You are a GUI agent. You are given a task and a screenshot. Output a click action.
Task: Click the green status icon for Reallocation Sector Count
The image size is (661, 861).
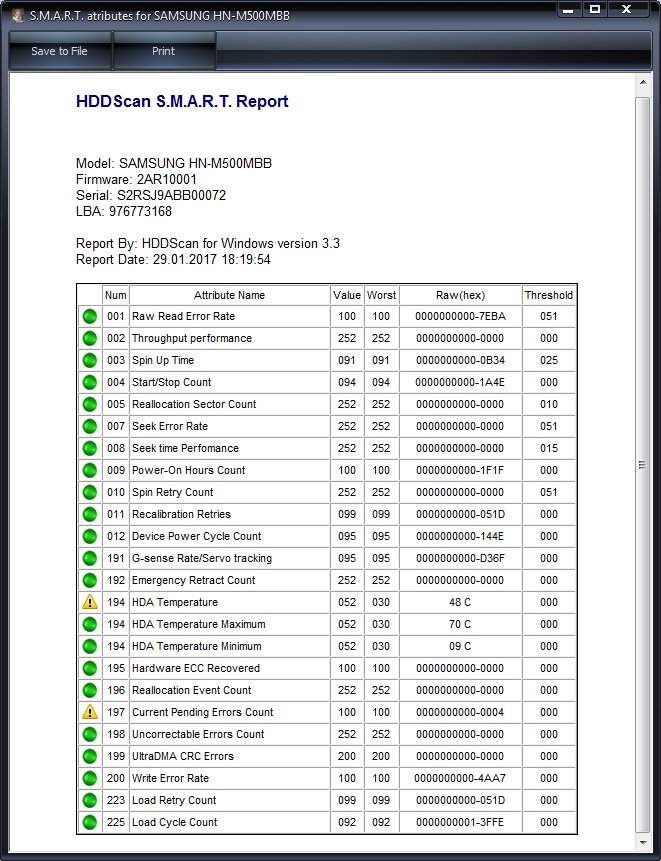pyautogui.click(x=89, y=404)
